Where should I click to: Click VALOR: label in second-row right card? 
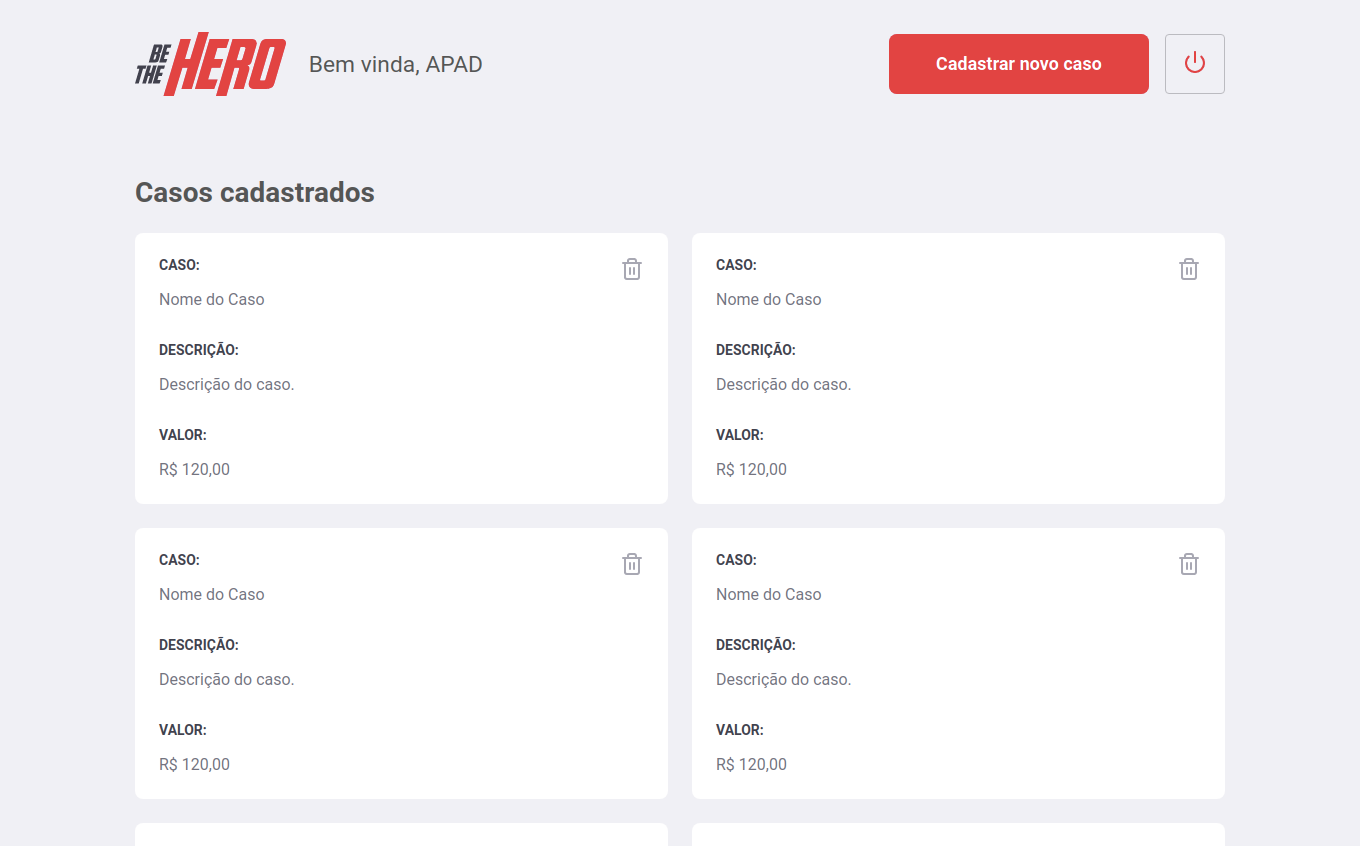[740, 730]
